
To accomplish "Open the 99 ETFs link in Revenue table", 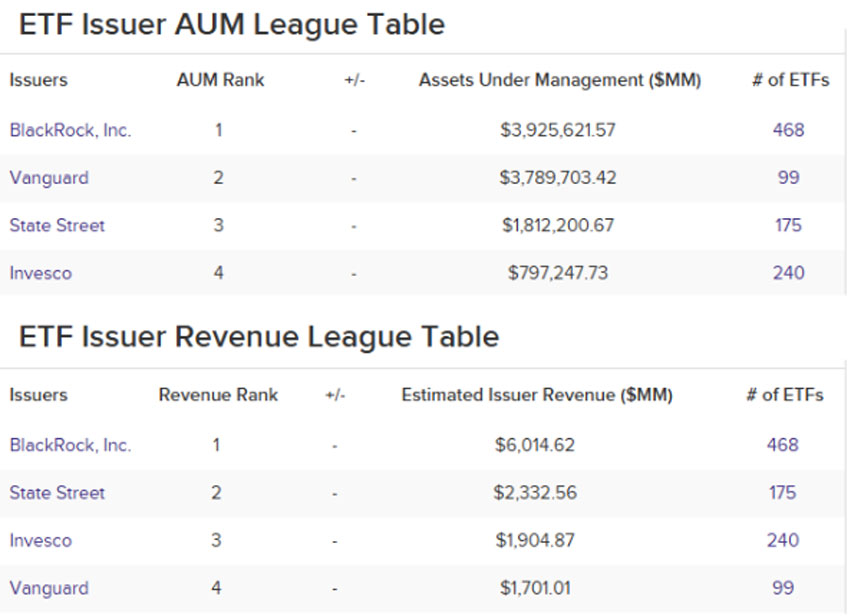I will coord(782,588).
